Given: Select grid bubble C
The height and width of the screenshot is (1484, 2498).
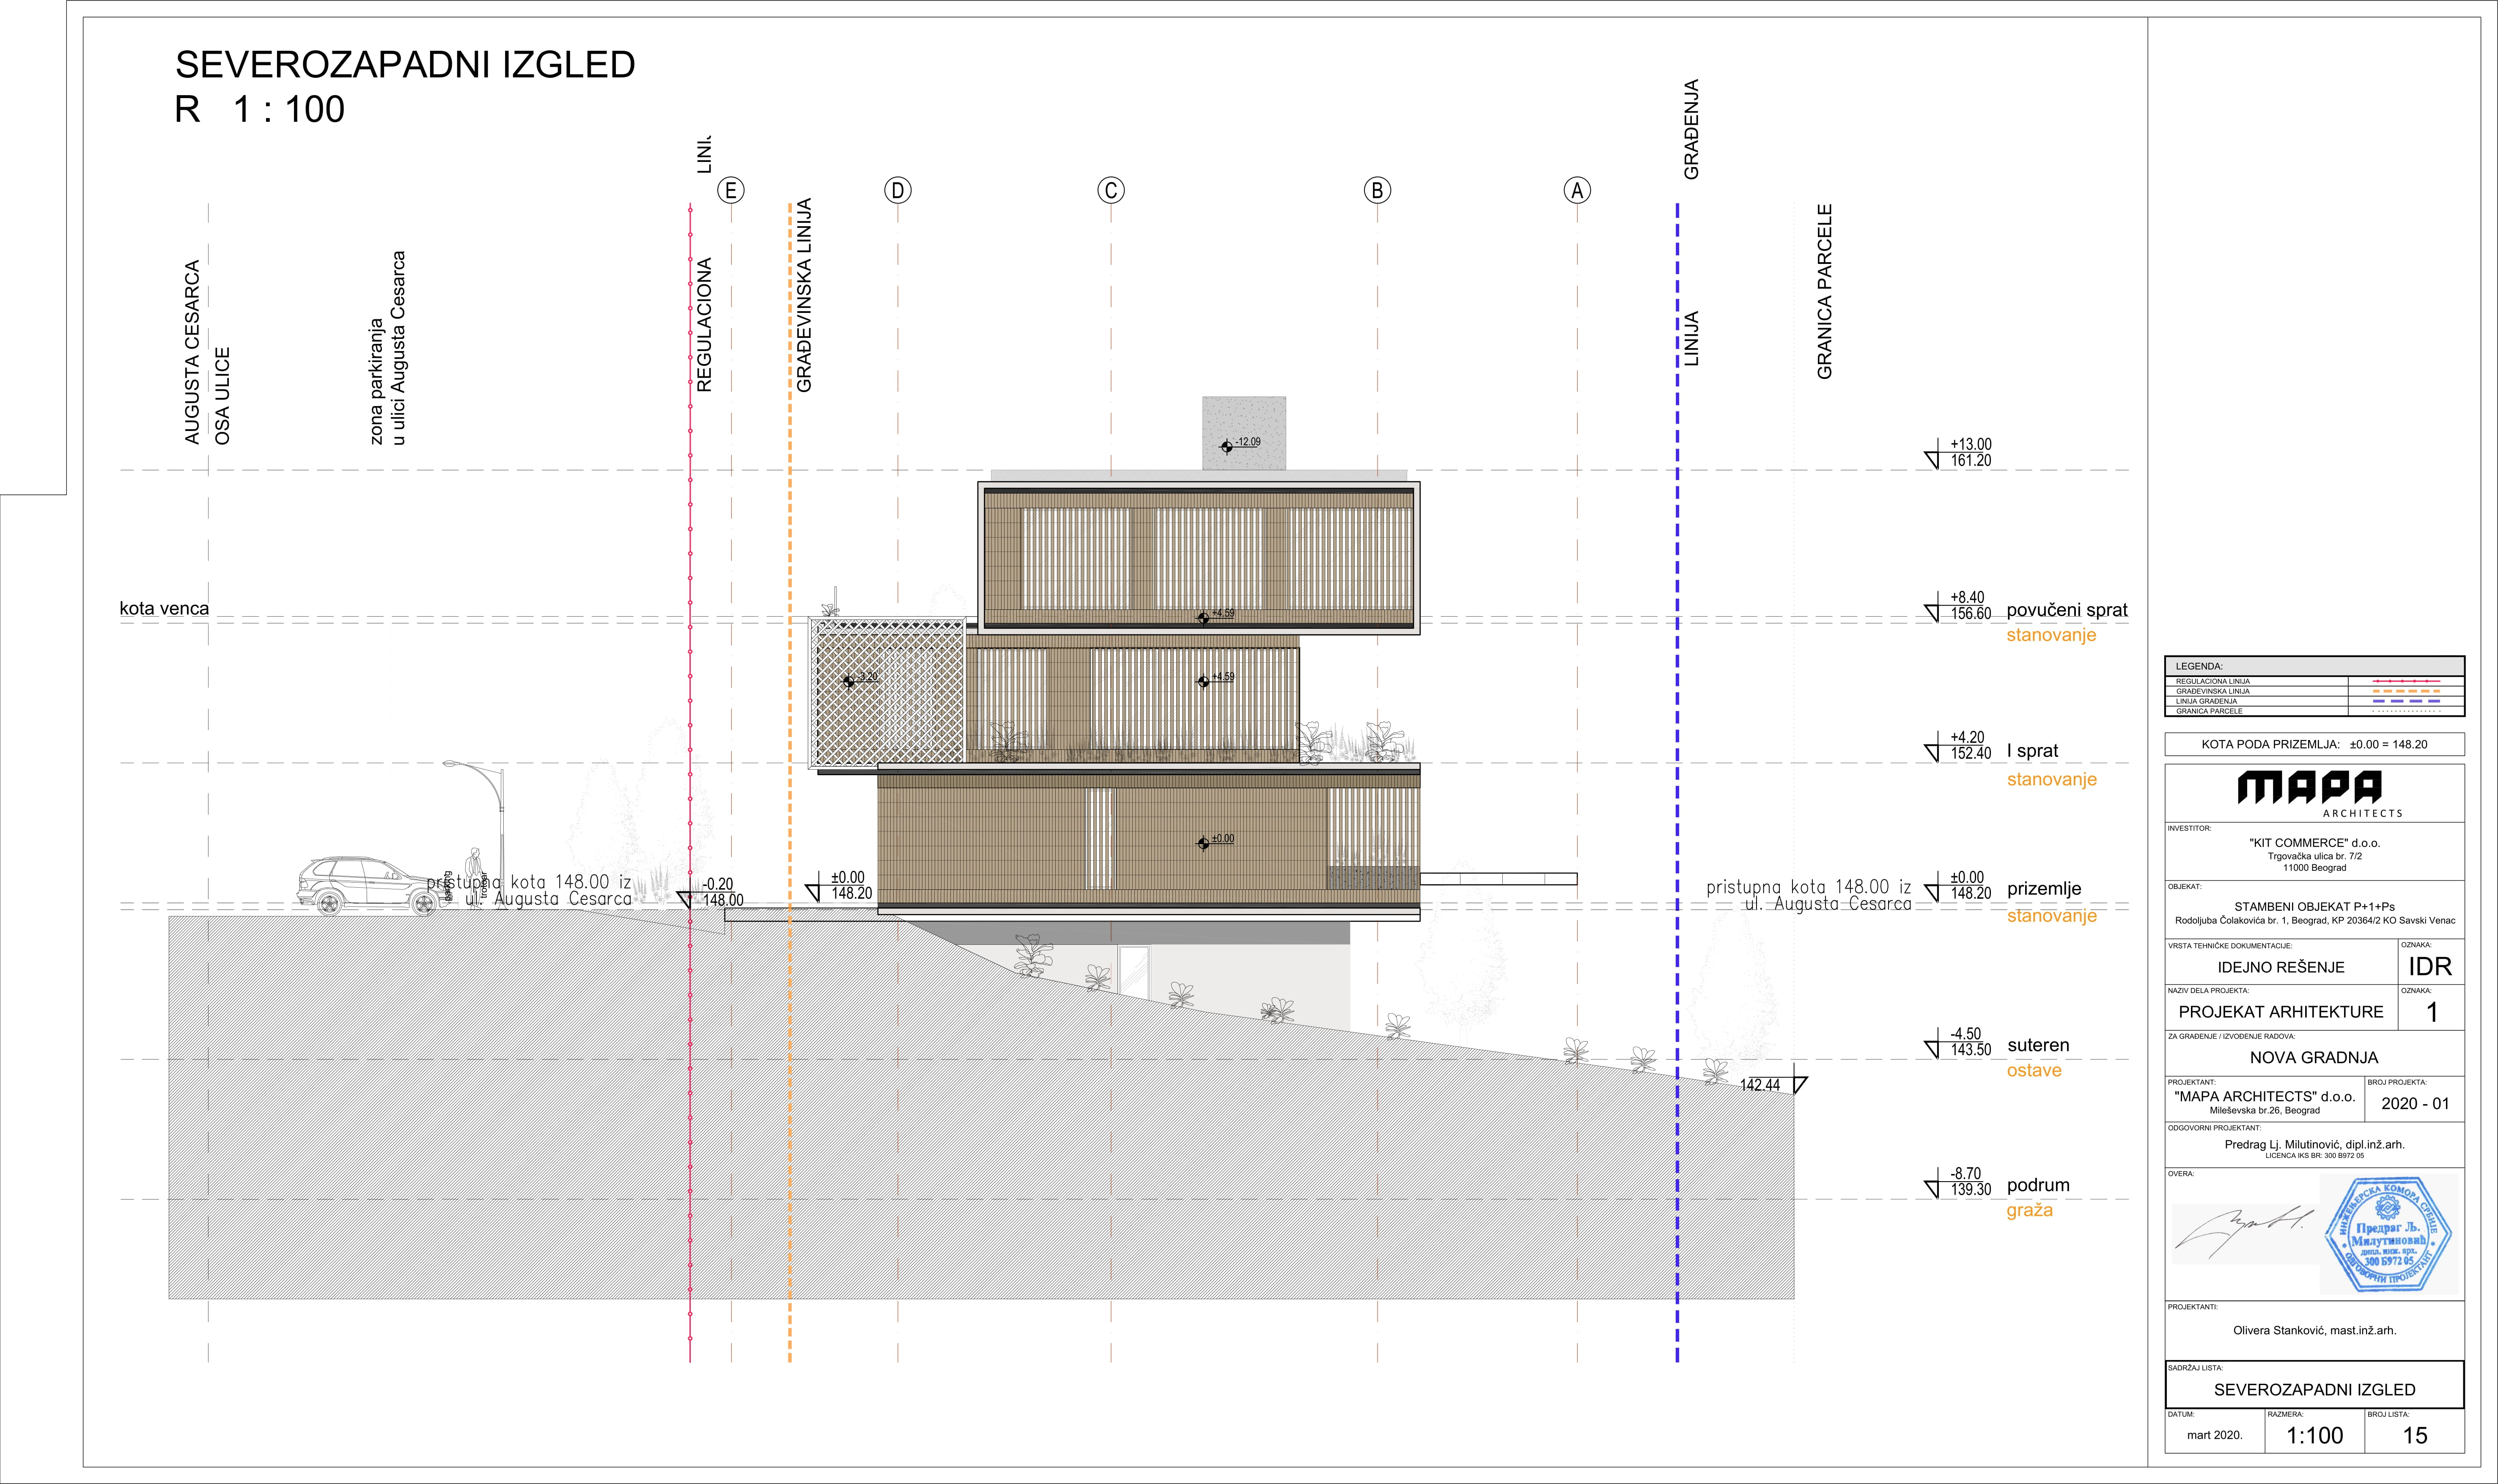Looking at the screenshot, I should tap(1111, 190).
